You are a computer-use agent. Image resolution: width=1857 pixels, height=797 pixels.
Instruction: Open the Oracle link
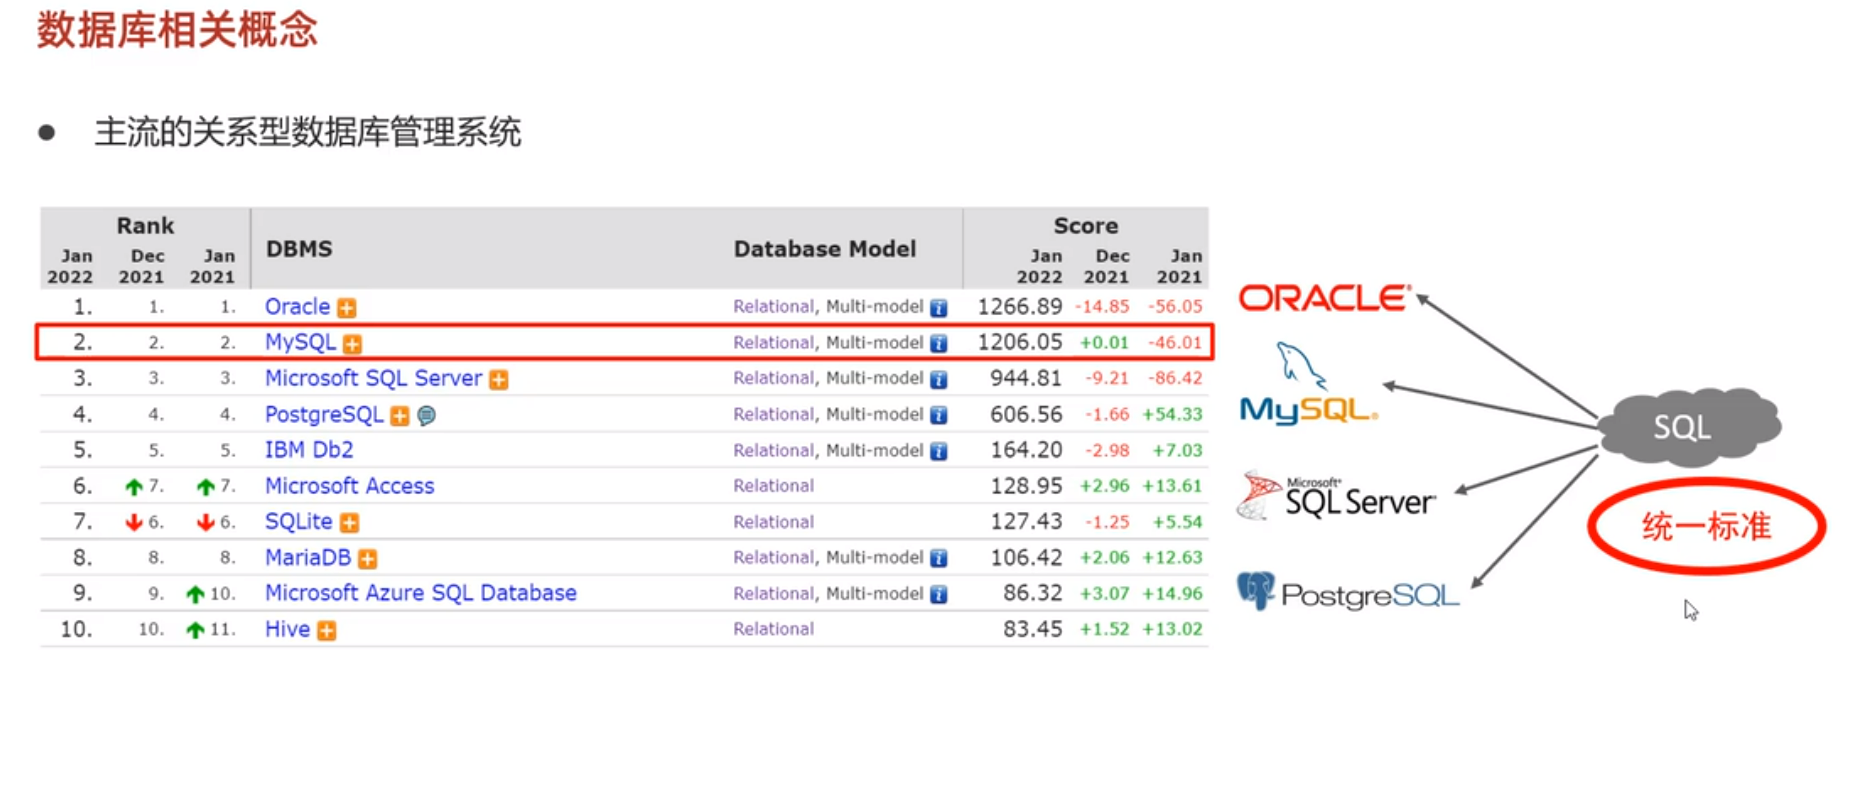(297, 307)
